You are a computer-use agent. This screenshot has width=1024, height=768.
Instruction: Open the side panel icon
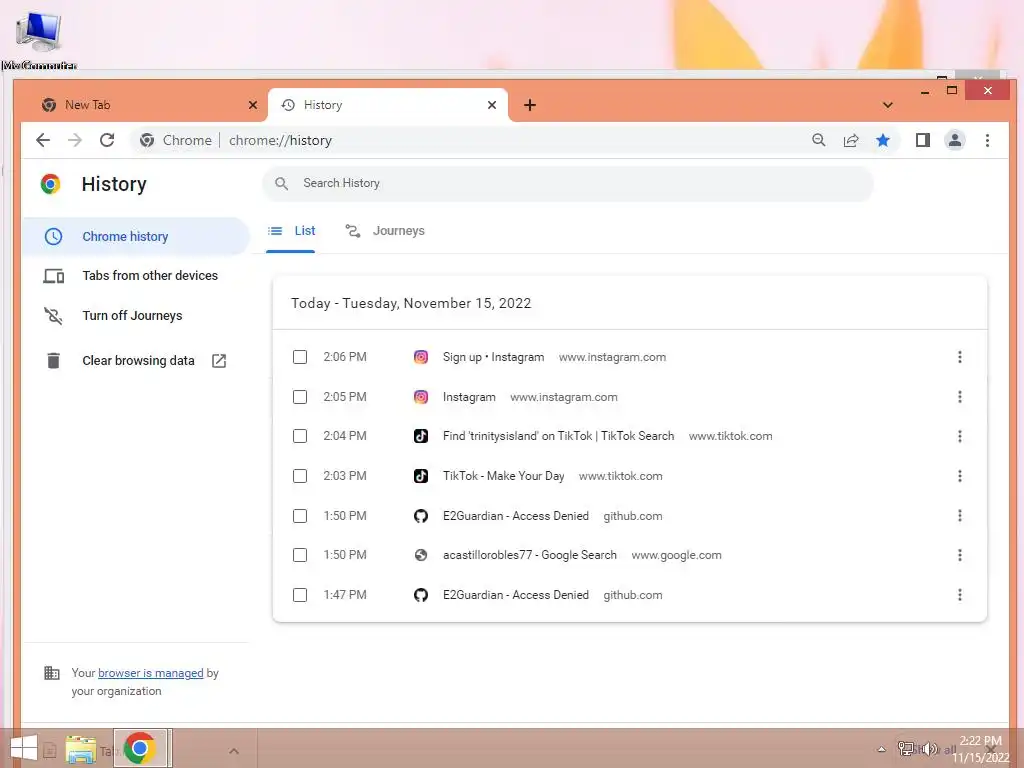click(x=922, y=140)
